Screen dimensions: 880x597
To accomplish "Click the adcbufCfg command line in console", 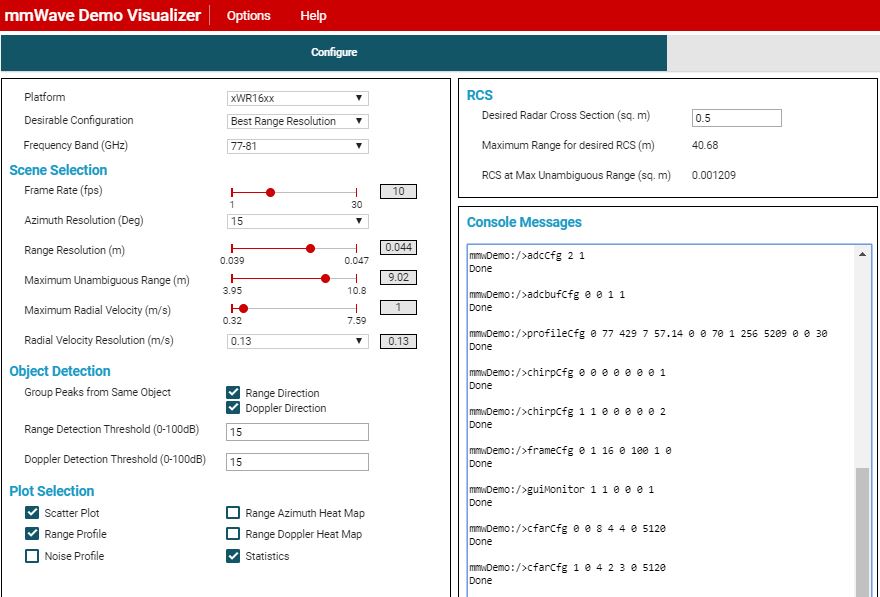I will pyautogui.click(x=547, y=295).
